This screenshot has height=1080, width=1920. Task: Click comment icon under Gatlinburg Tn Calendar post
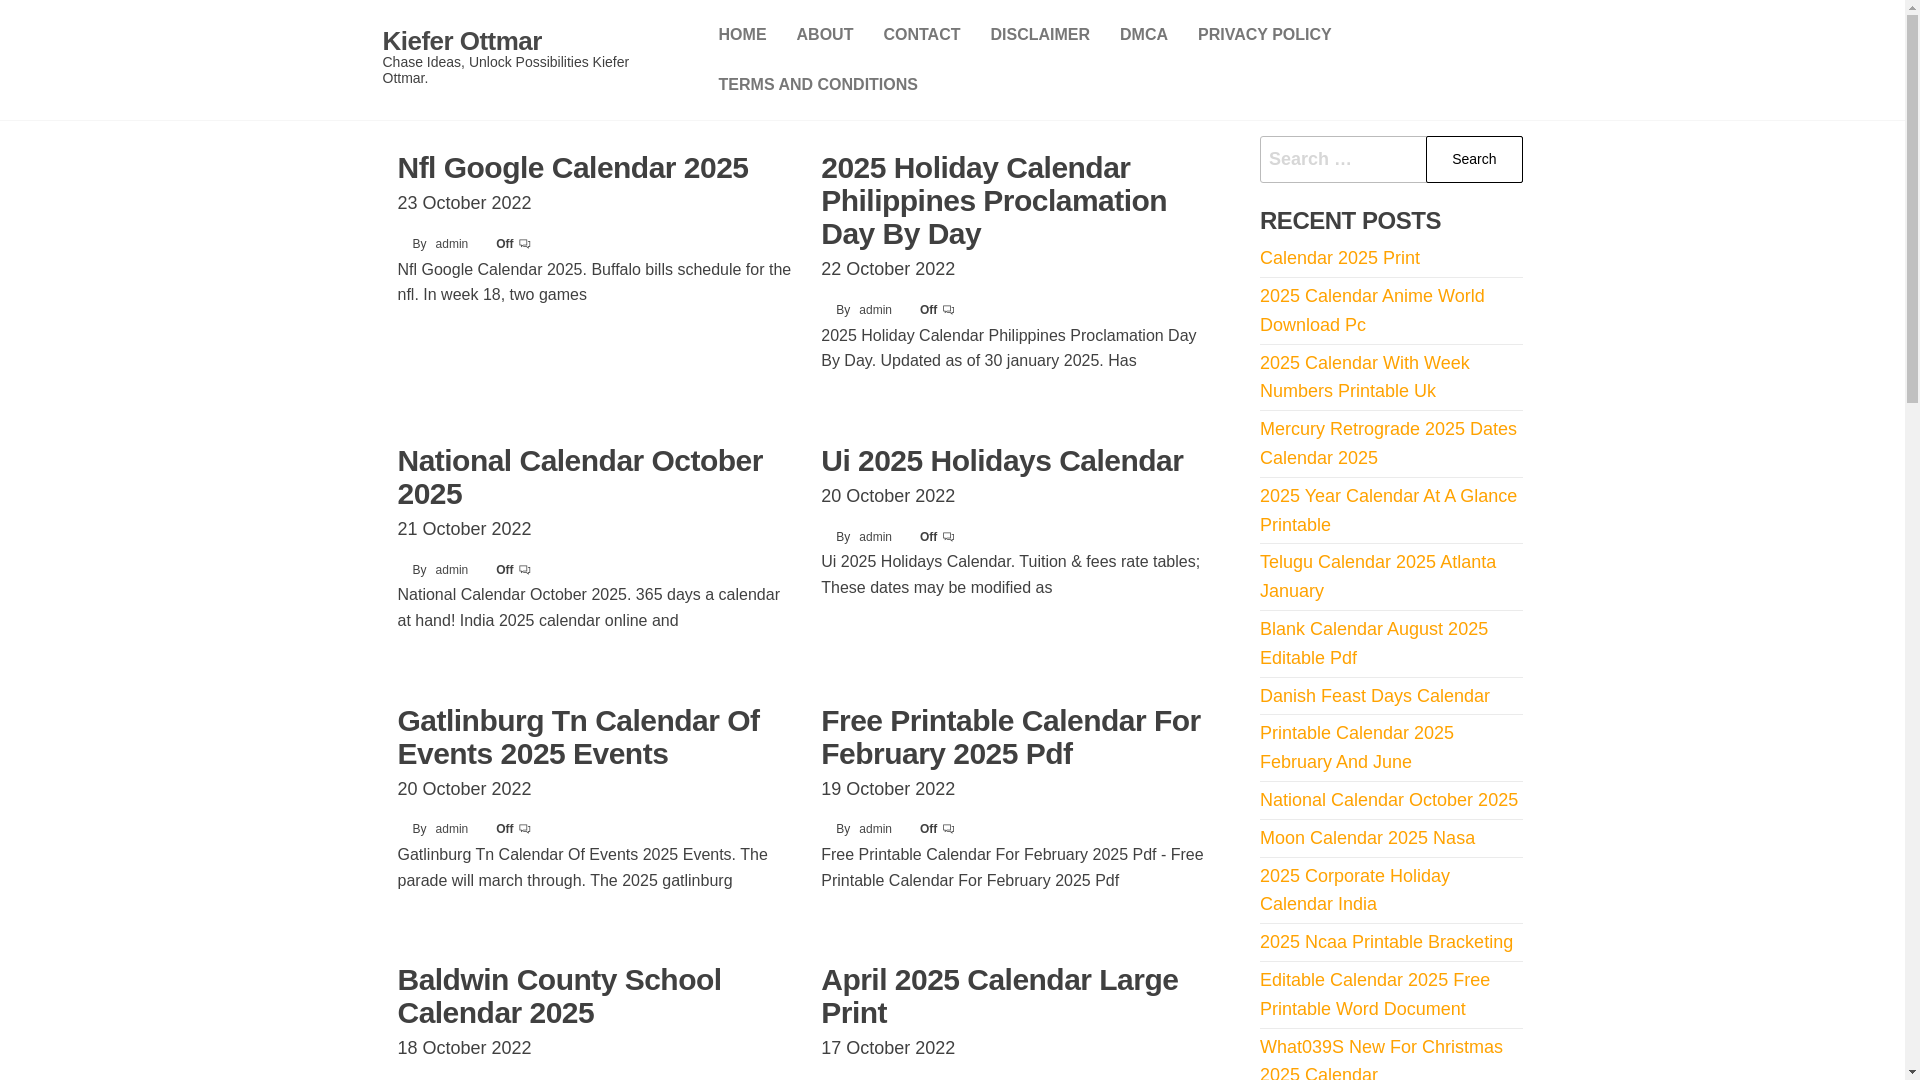(x=525, y=829)
